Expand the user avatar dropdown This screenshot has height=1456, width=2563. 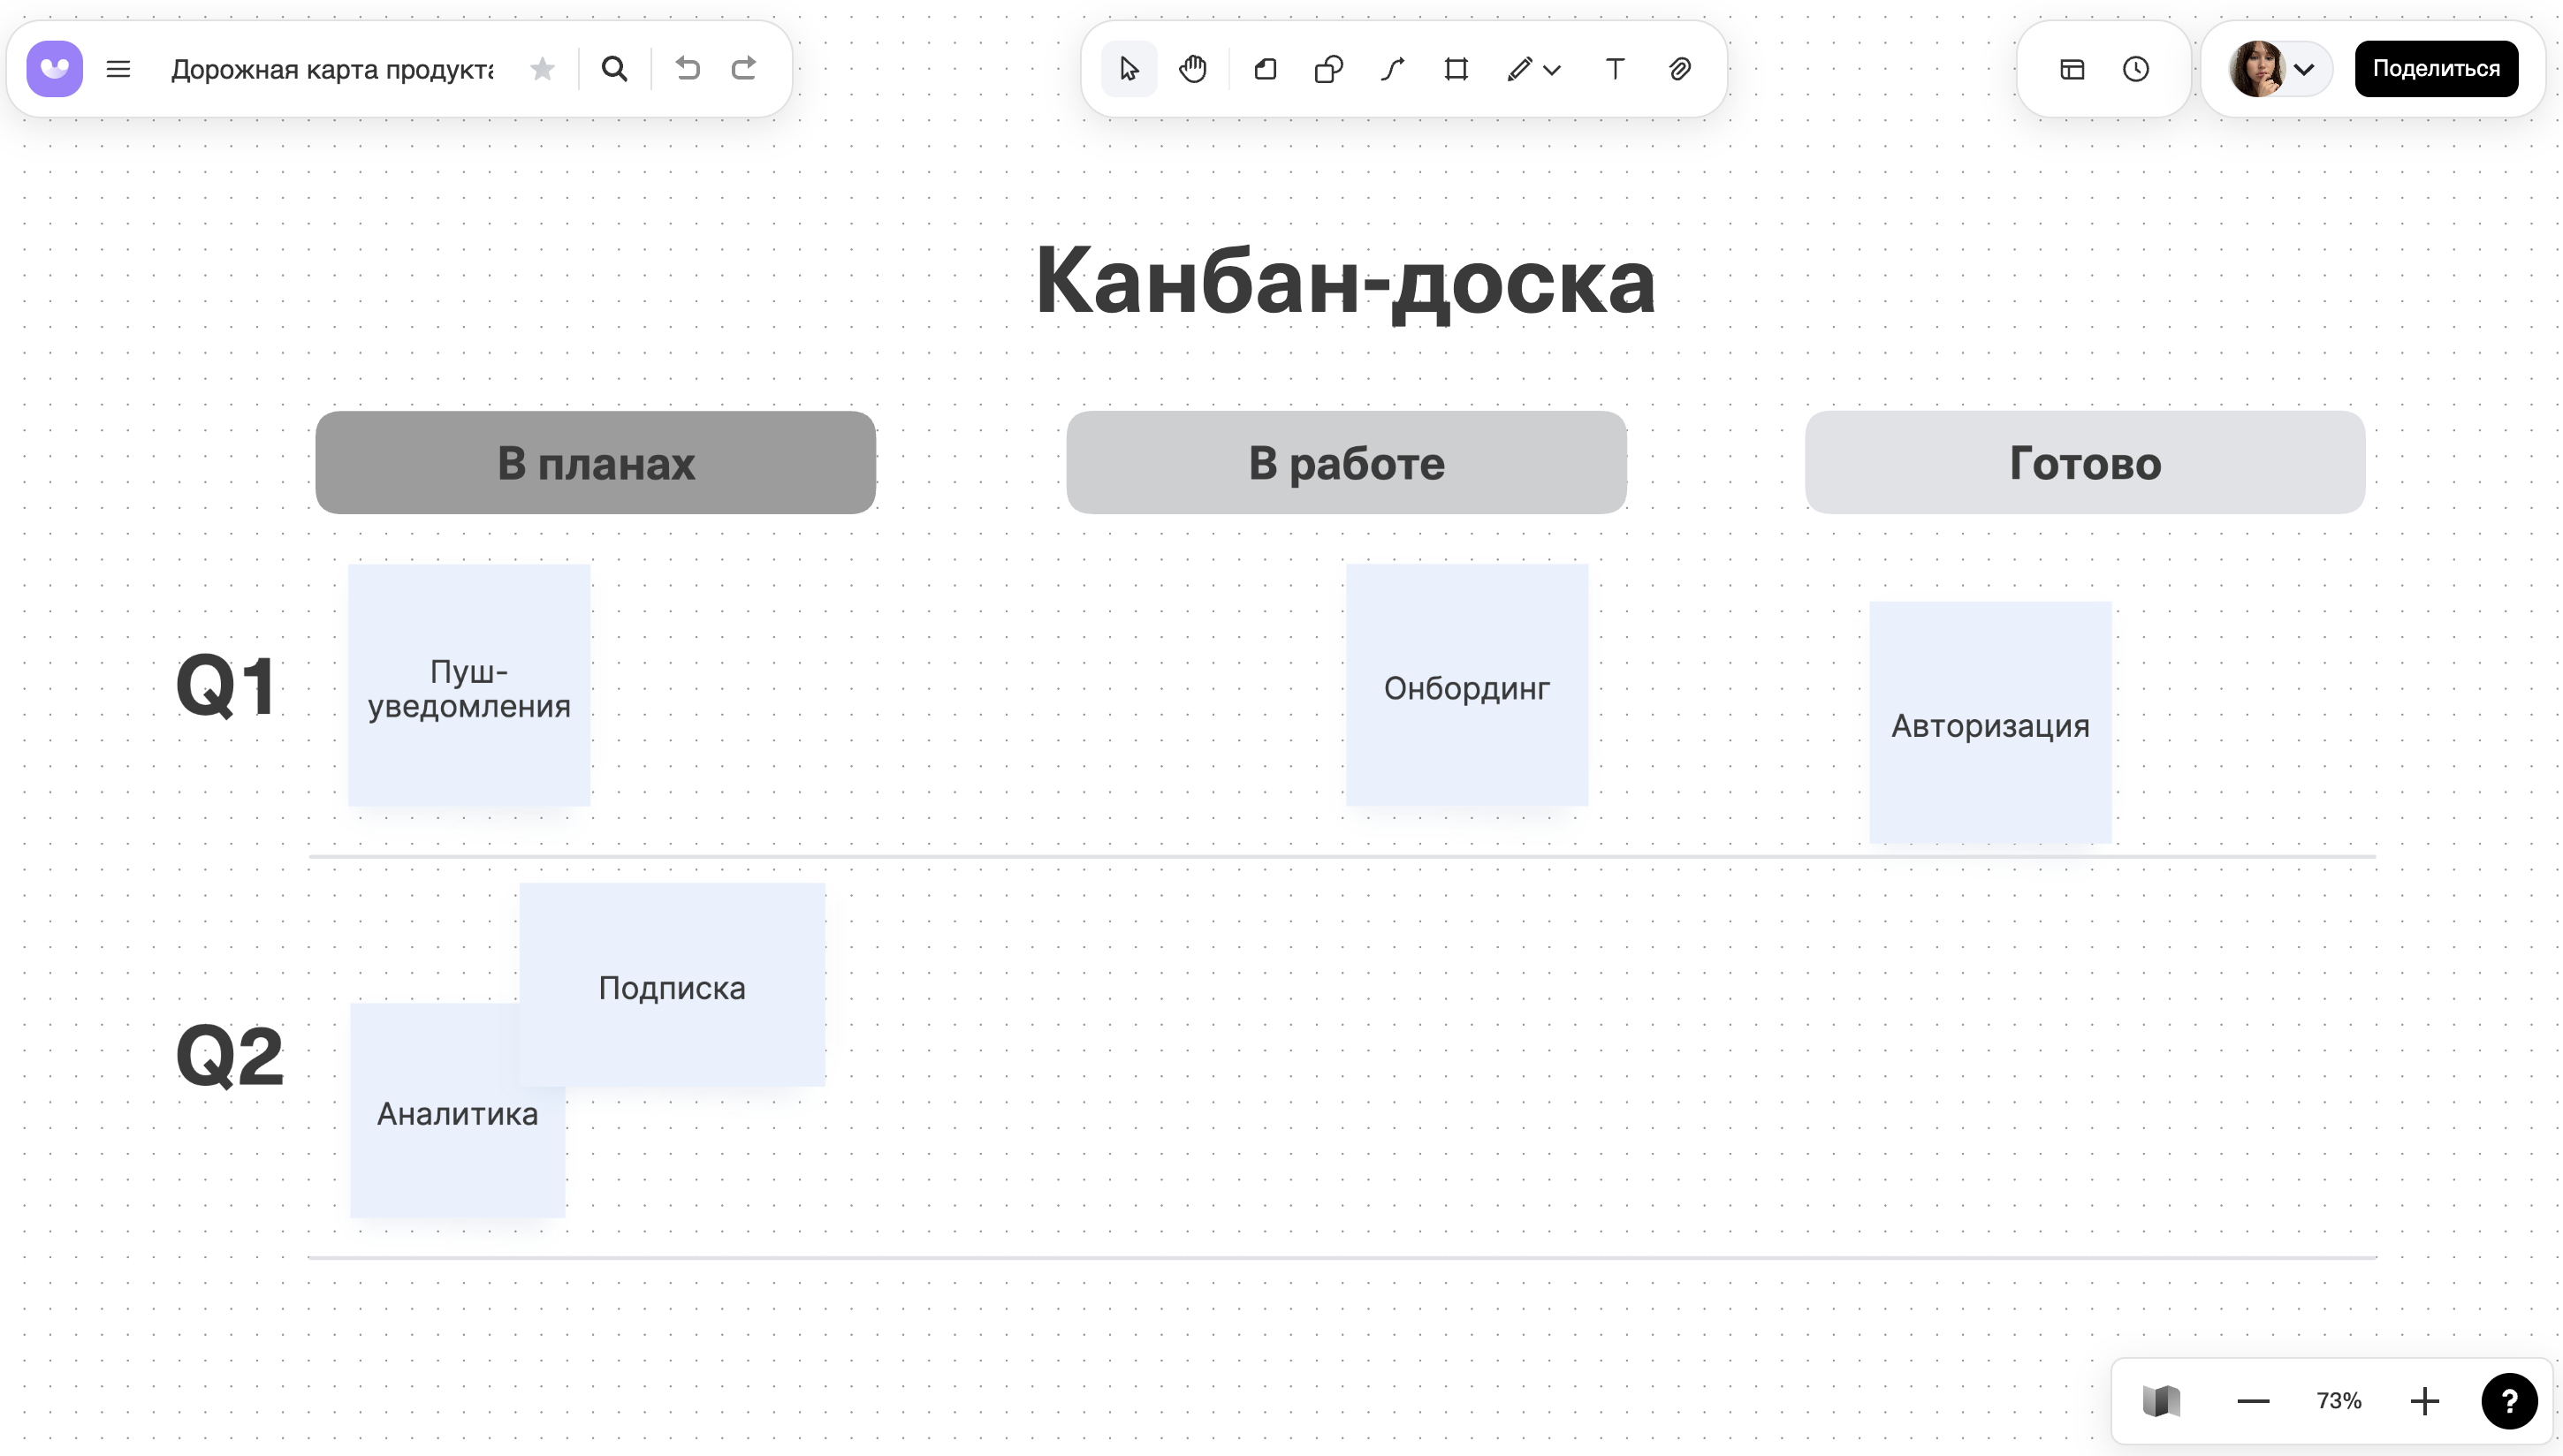coord(2306,68)
